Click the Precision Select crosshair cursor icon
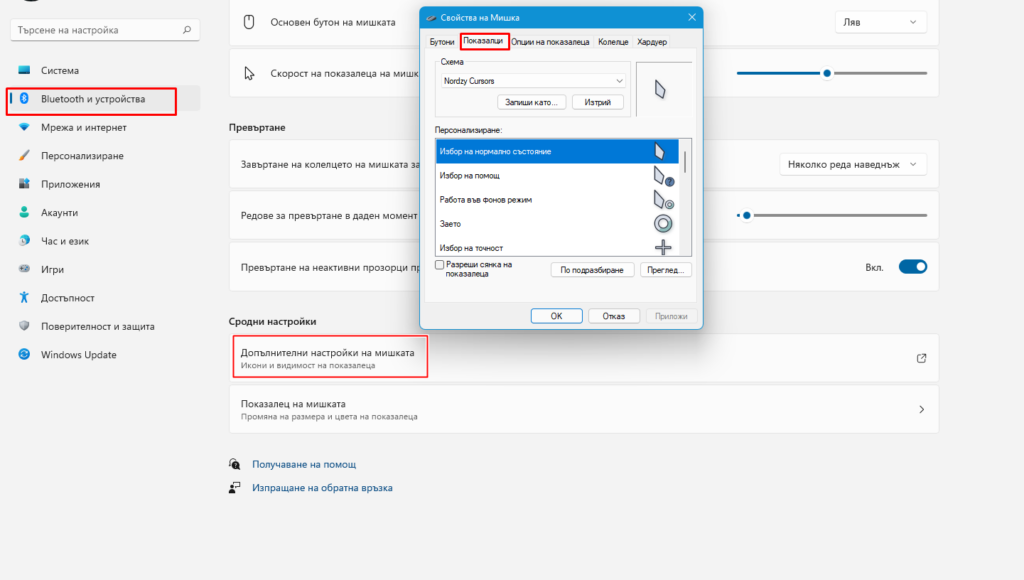Viewport: 1024px width, 580px height. coord(663,248)
